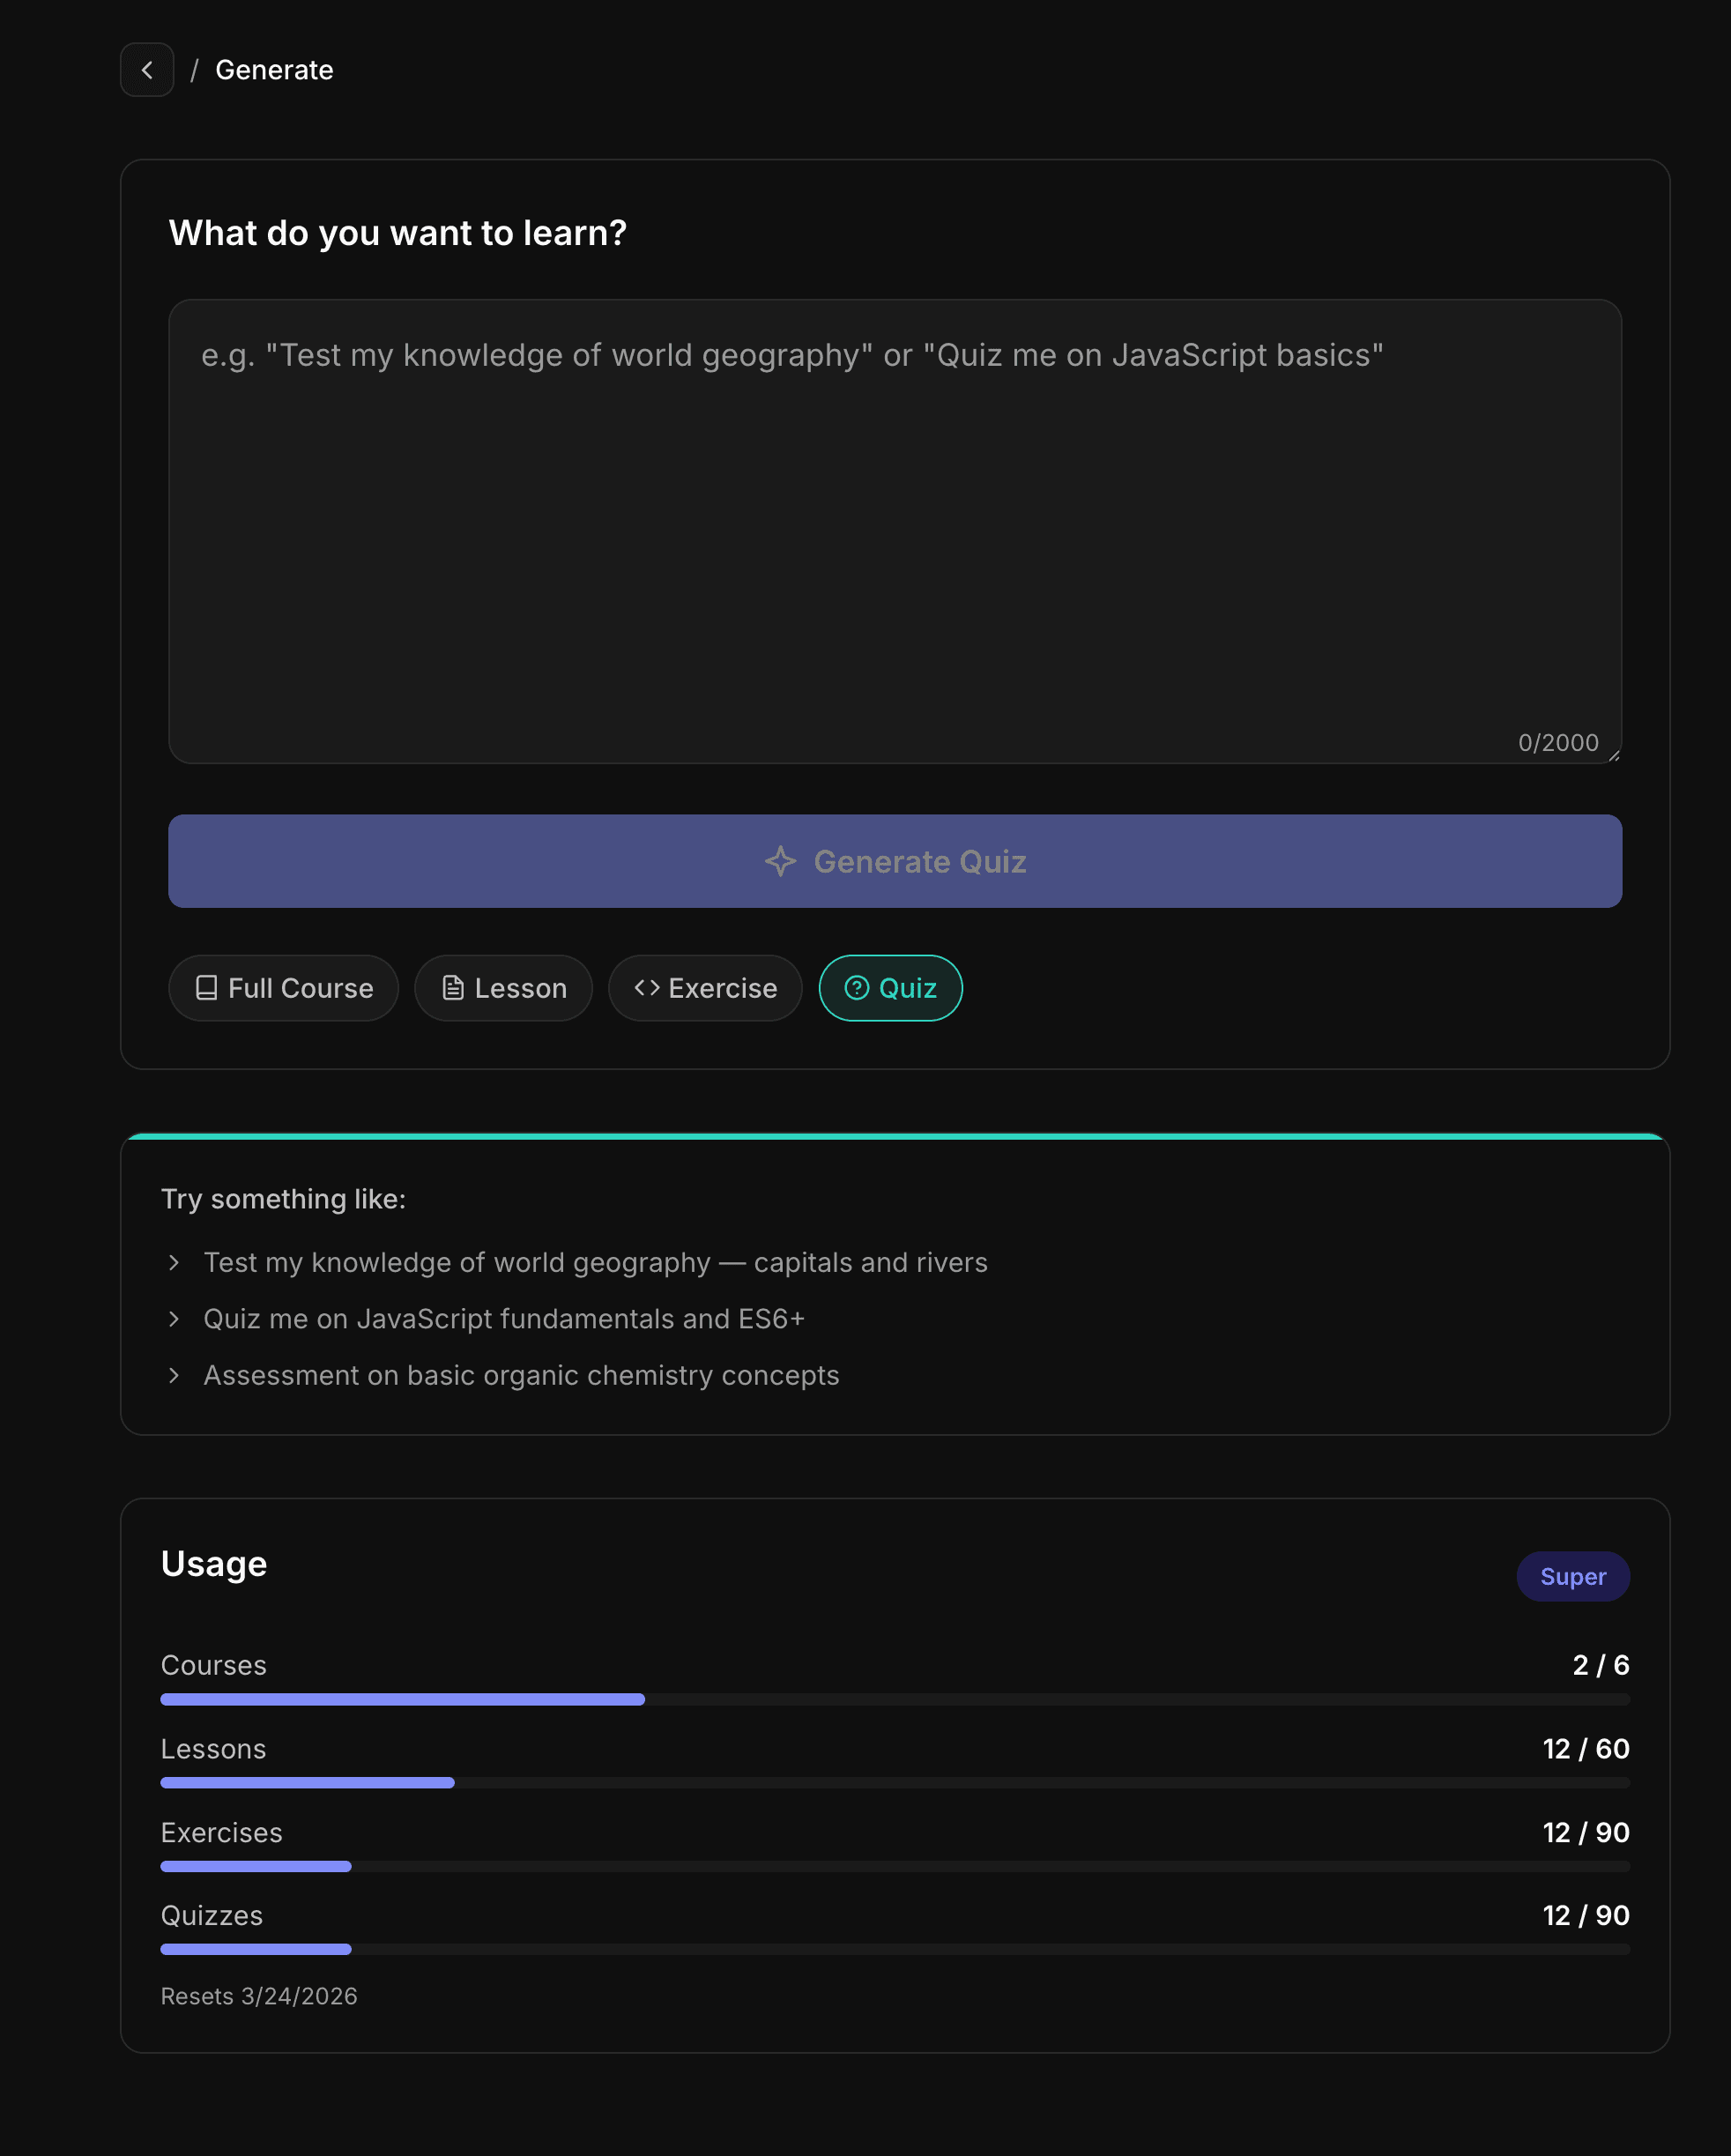Click chevron beside JavaScript fundamentals suggestion
This screenshot has width=1731, height=2156.
[174, 1319]
